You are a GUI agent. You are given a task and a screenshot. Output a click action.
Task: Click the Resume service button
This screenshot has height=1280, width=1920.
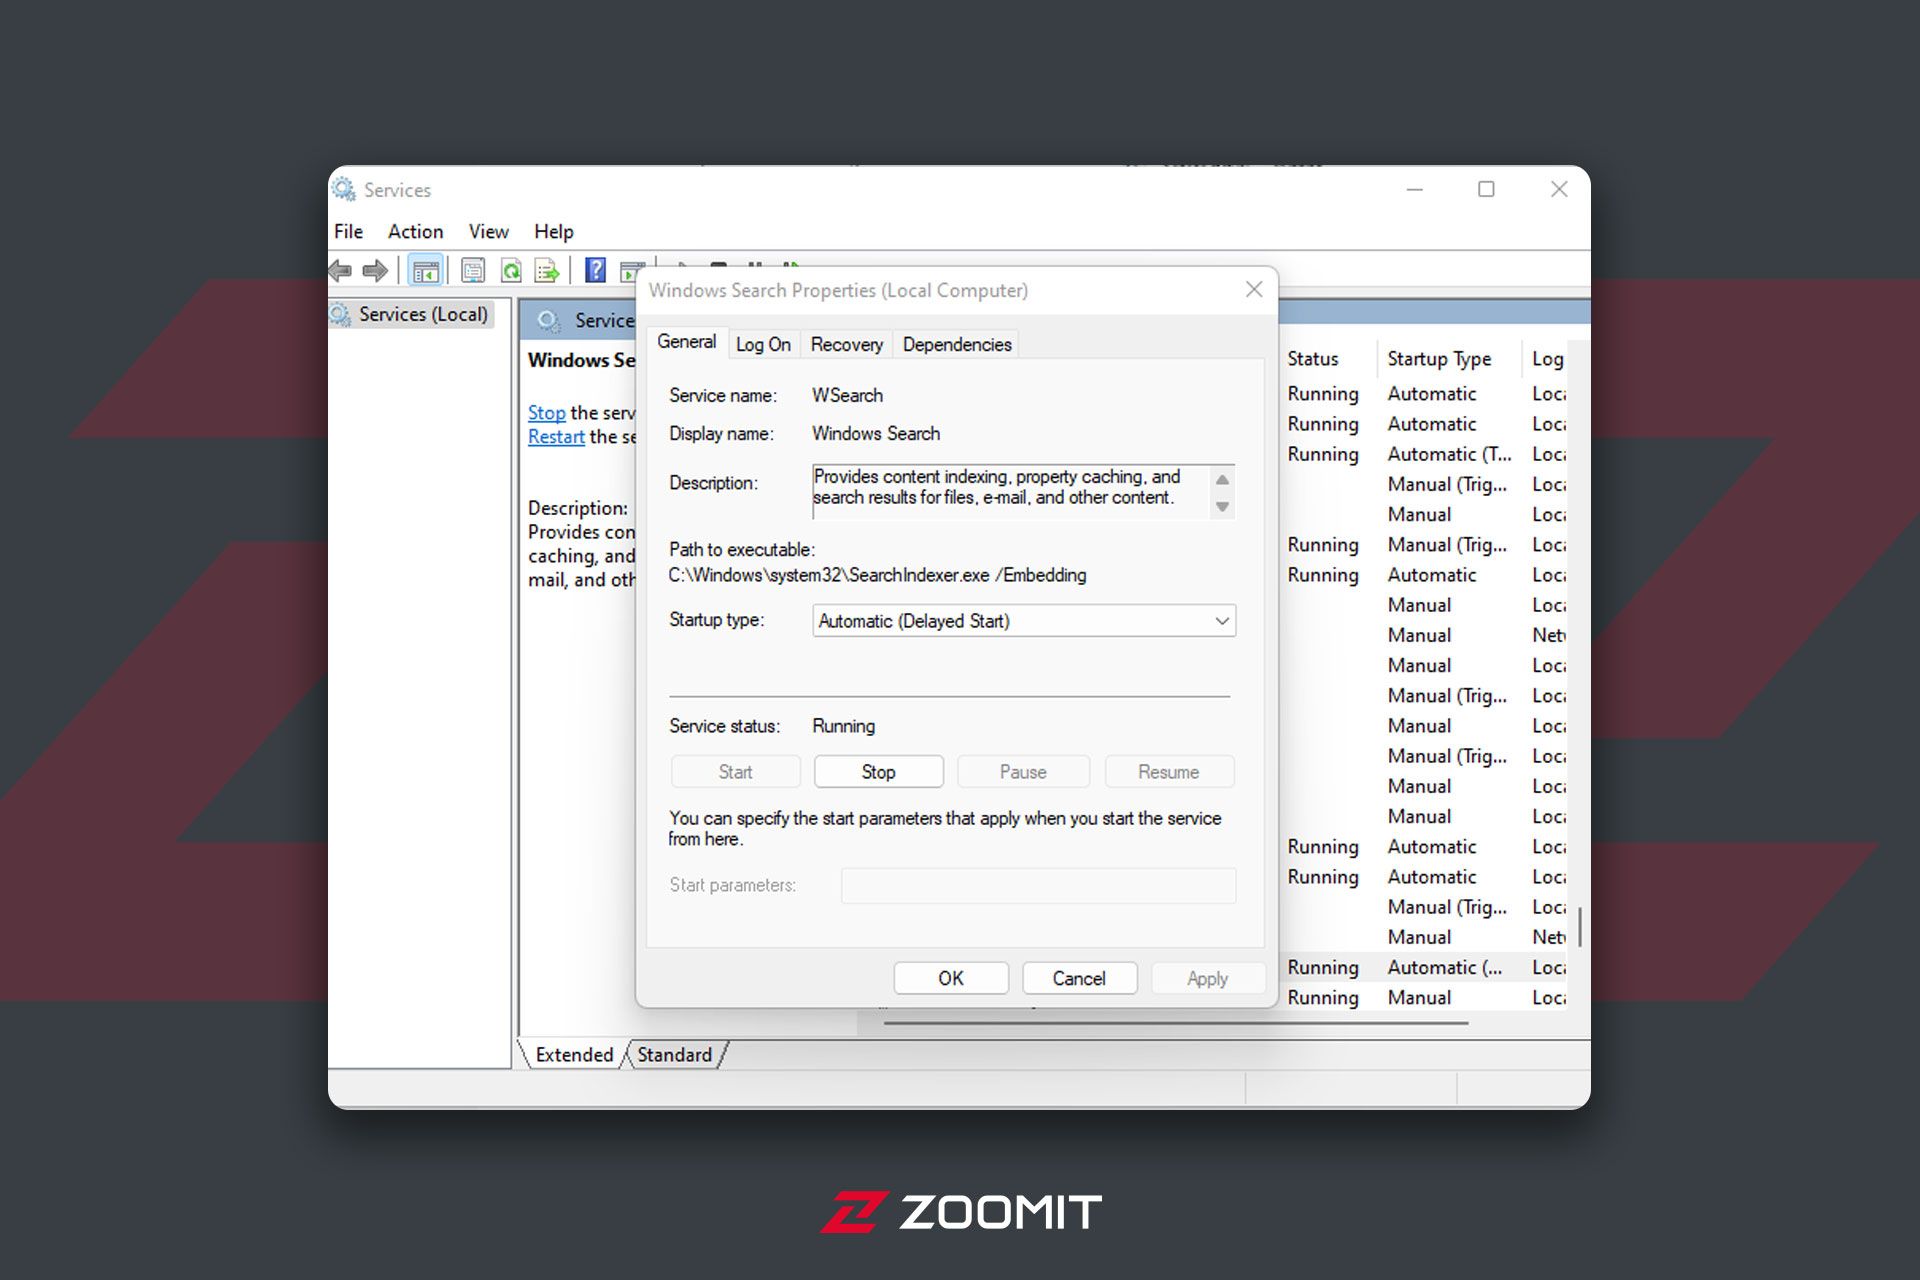coord(1170,770)
